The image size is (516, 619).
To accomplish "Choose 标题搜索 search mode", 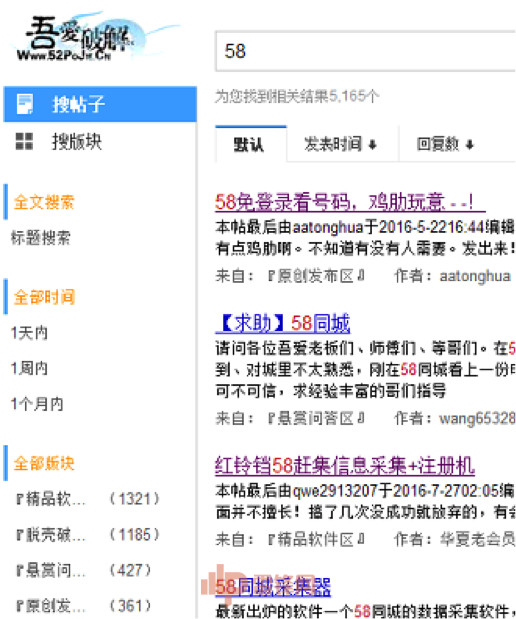I will click(x=41, y=238).
